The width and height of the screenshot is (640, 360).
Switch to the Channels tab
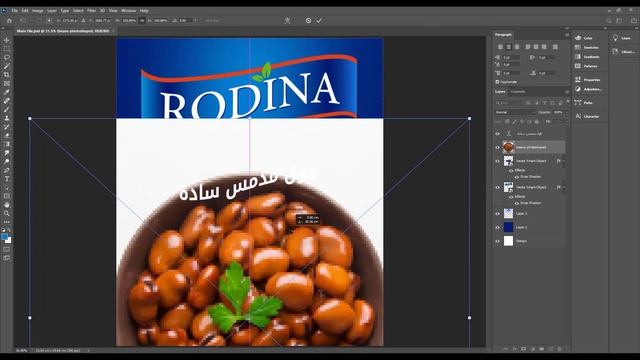(x=518, y=91)
